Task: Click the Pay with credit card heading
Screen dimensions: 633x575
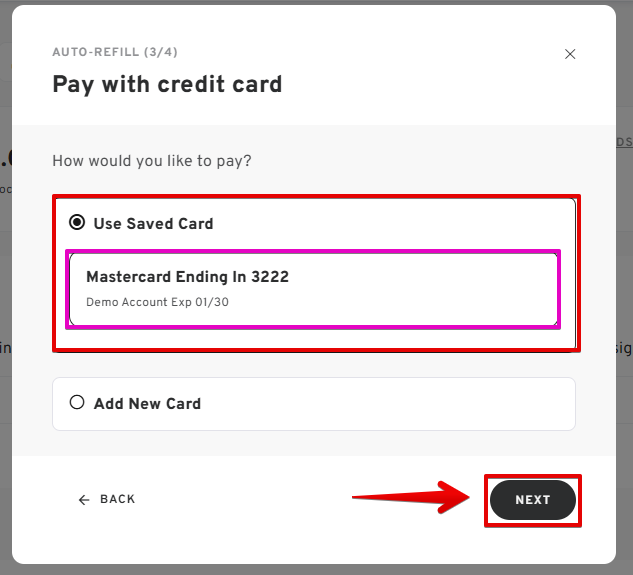Action: 167,84
